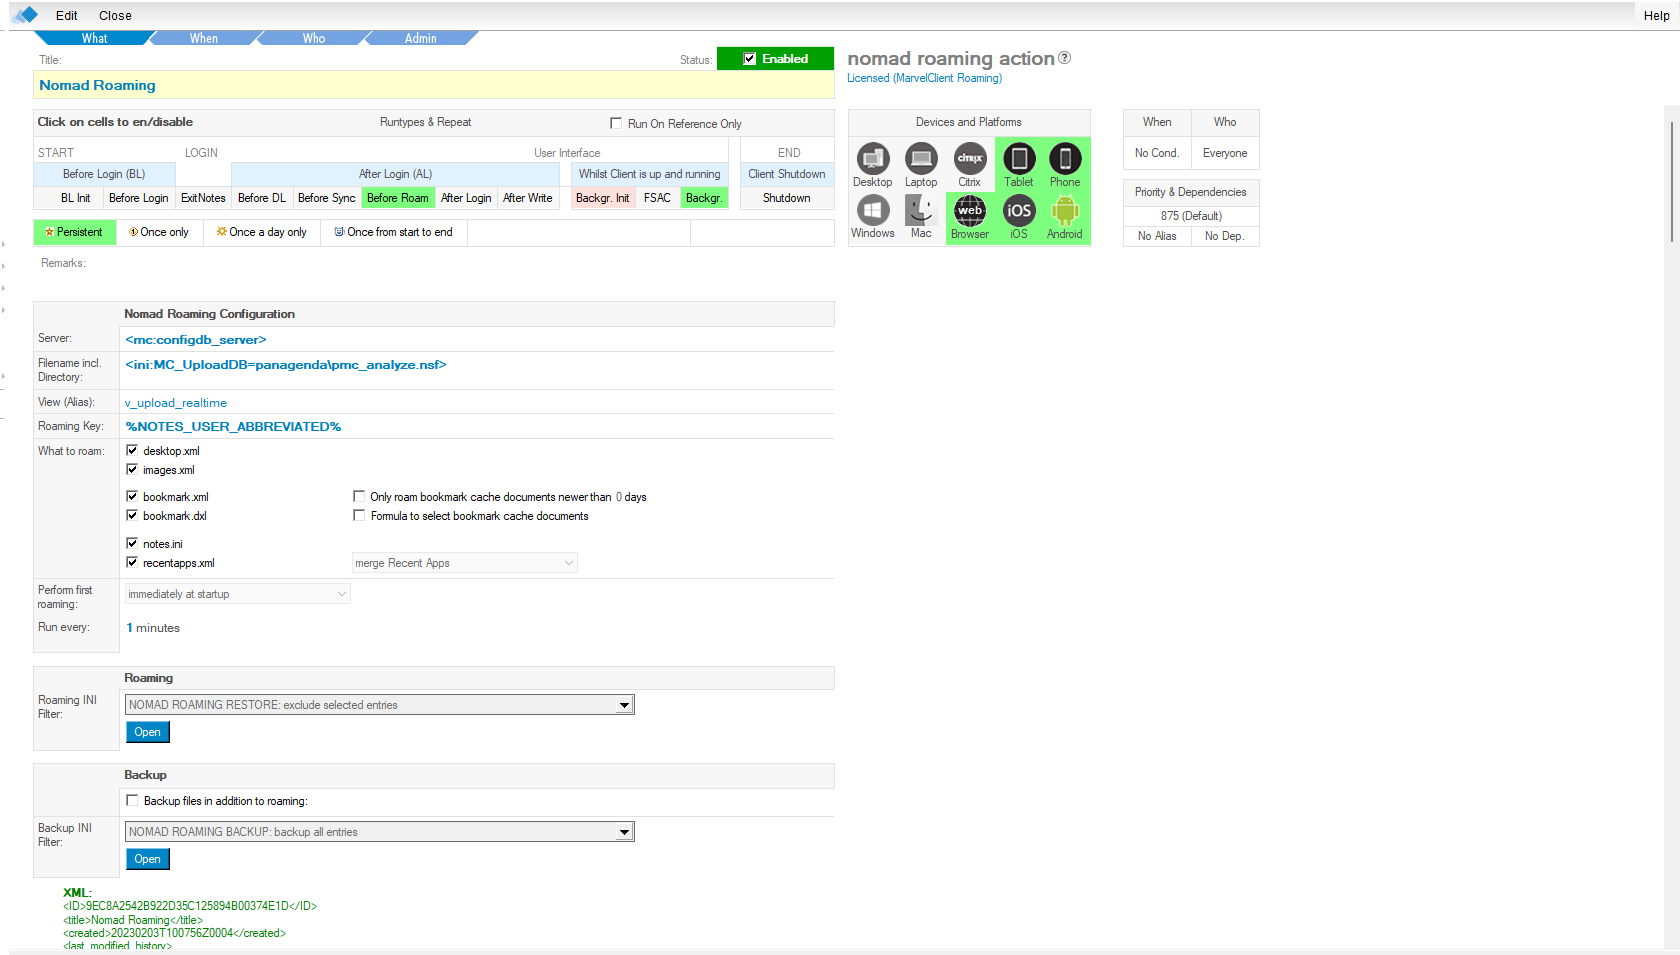Toggle the After Write runtype cell
The image size is (1680, 955).
click(528, 198)
